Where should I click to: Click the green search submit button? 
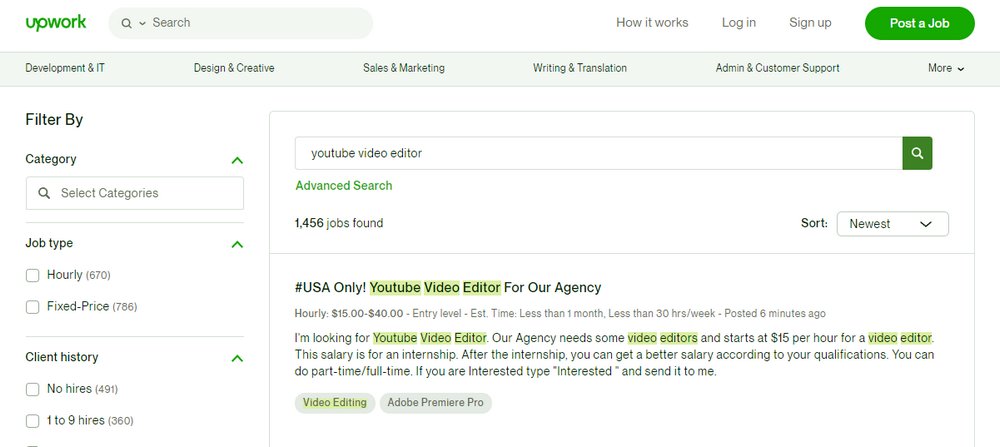(917, 153)
